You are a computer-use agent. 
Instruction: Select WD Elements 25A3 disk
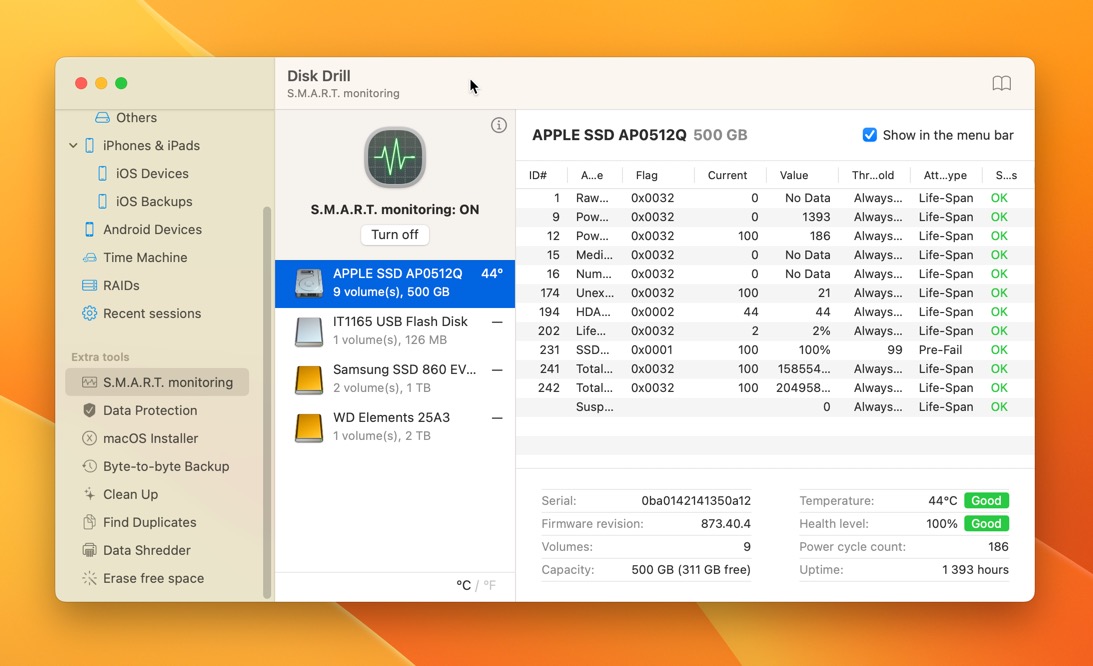point(395,427)
